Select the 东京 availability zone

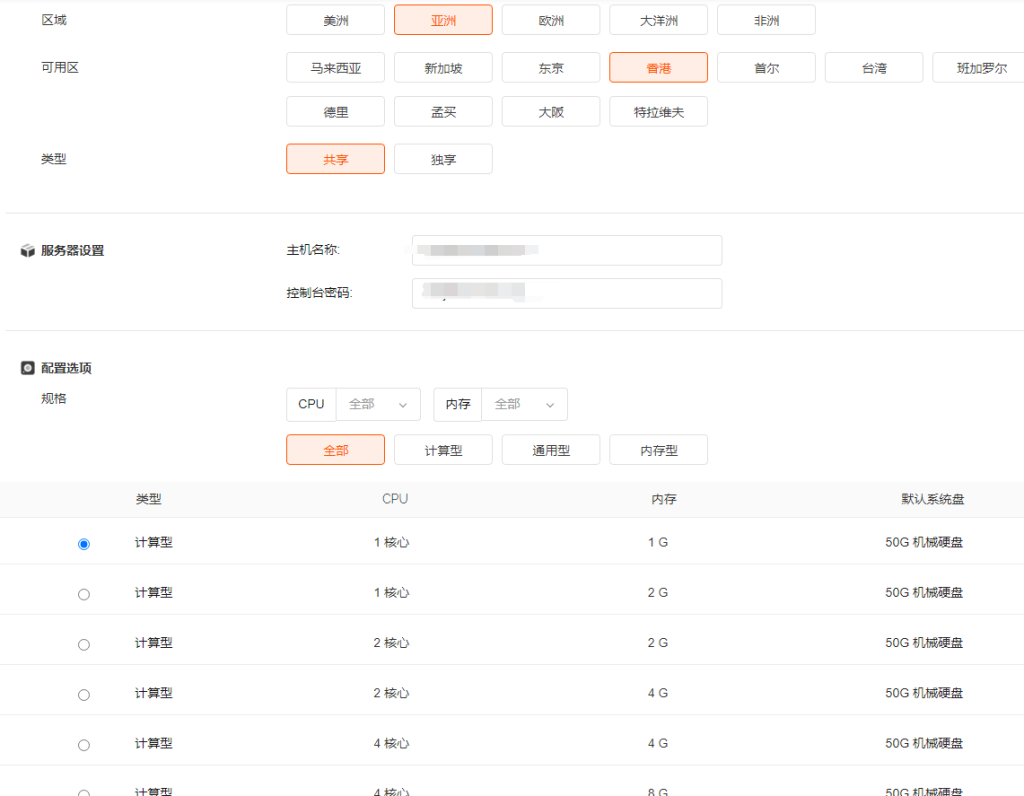(x=551, y=68)
